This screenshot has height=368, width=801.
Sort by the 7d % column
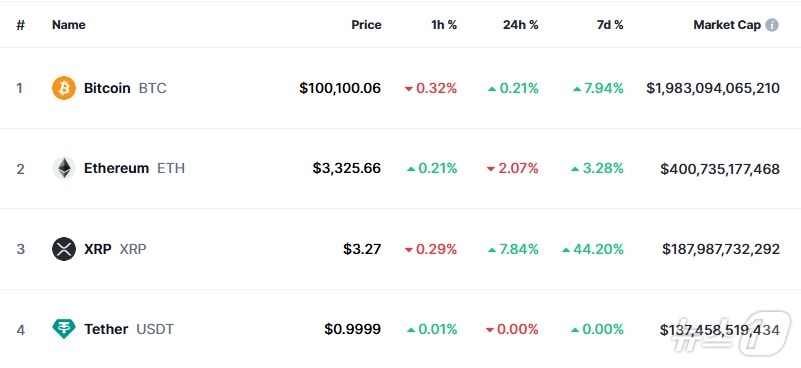tap(610, 25)
